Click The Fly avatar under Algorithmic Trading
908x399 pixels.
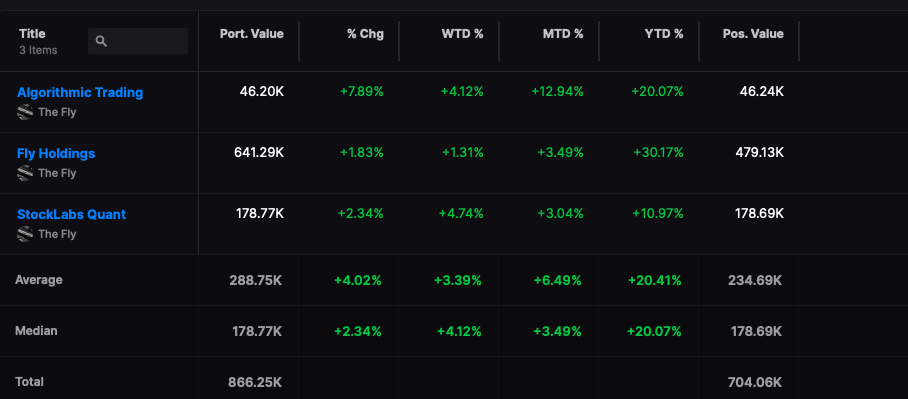(x=25, y=112)
